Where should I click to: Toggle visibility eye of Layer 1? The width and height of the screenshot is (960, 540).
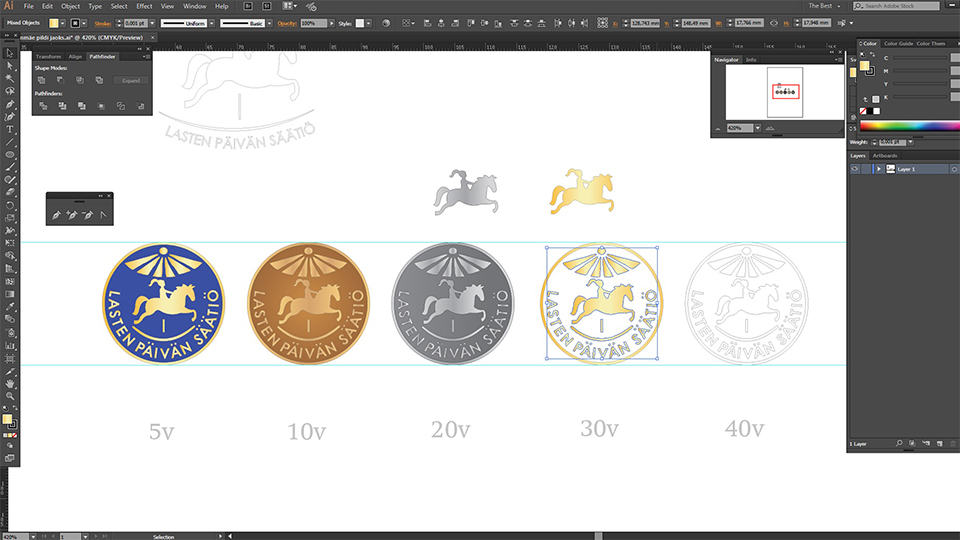click(855, 169)
